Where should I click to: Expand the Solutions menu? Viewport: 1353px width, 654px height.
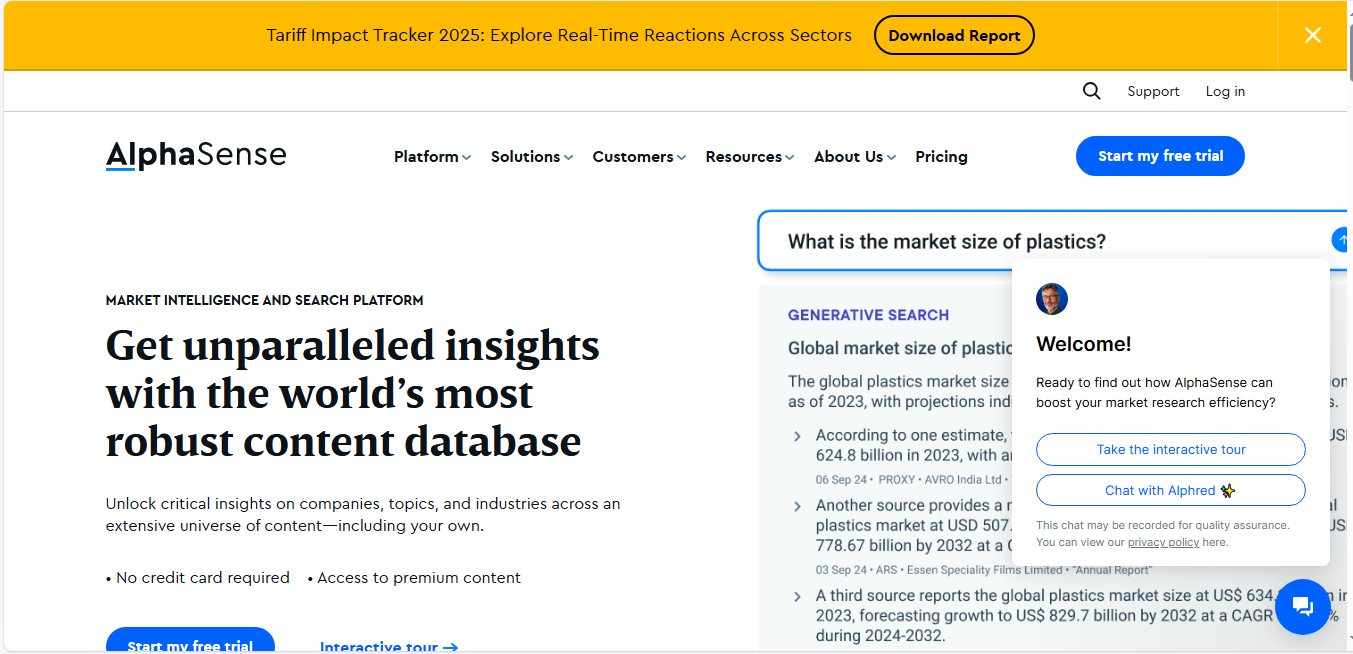[531, 156]
